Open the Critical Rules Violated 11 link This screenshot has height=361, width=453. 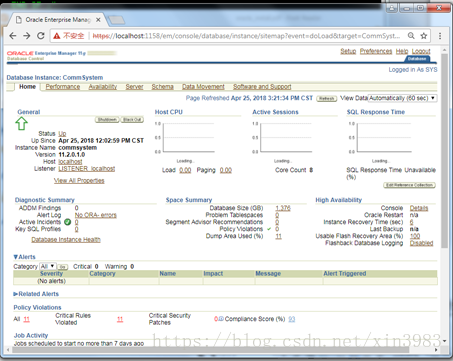click(x=120, y=319)
